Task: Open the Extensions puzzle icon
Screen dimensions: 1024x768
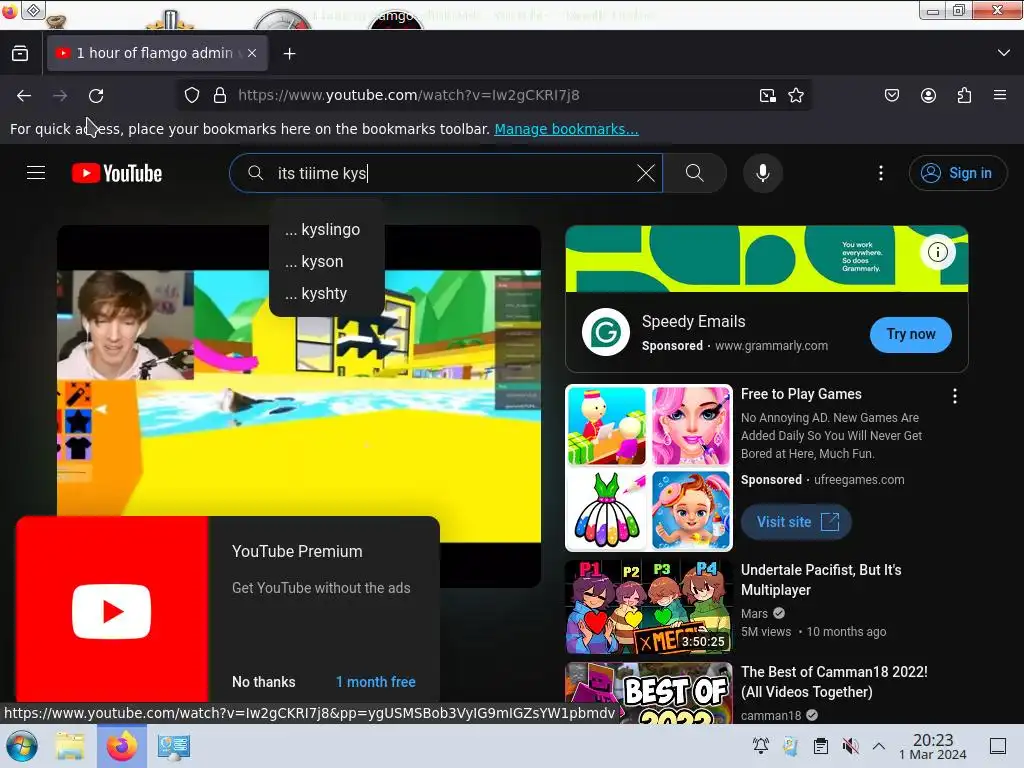Action: click(x=964, y=95)
